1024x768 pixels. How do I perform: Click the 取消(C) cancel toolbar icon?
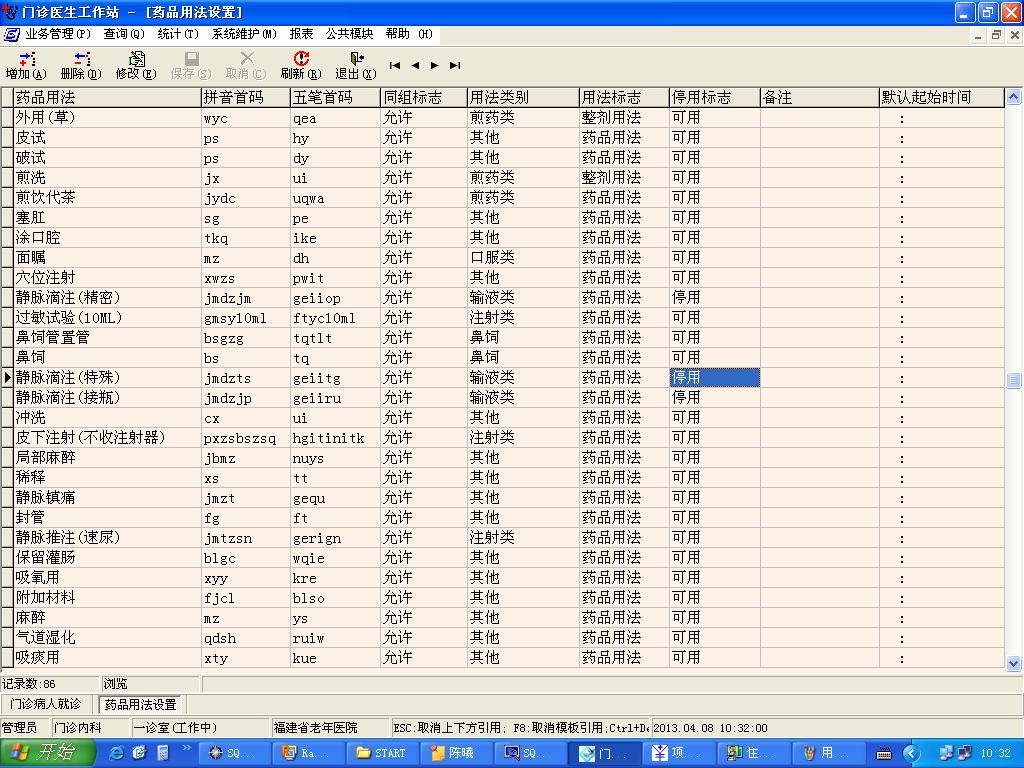(246, 65)
